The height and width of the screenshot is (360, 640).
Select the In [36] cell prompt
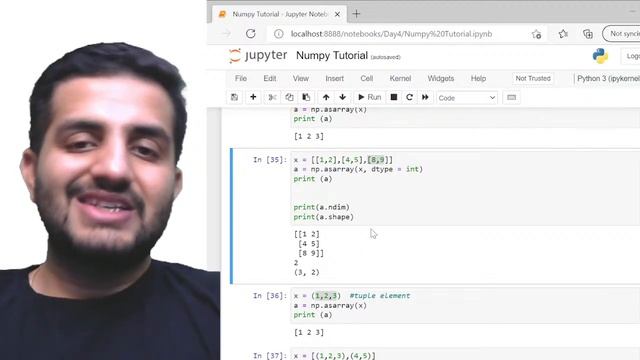(x=269, y=296)
